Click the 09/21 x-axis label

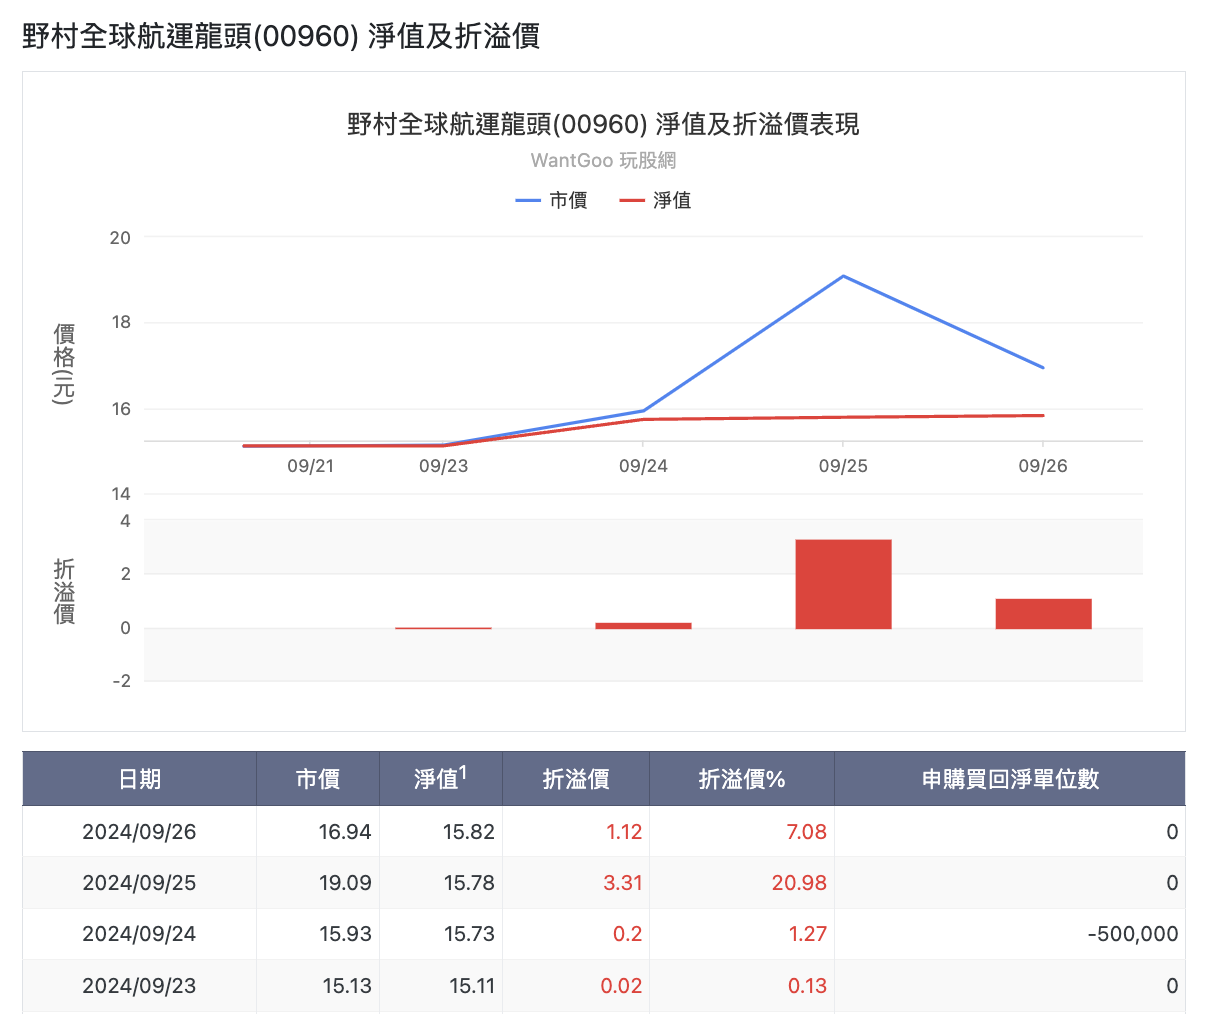coord(310,466)
